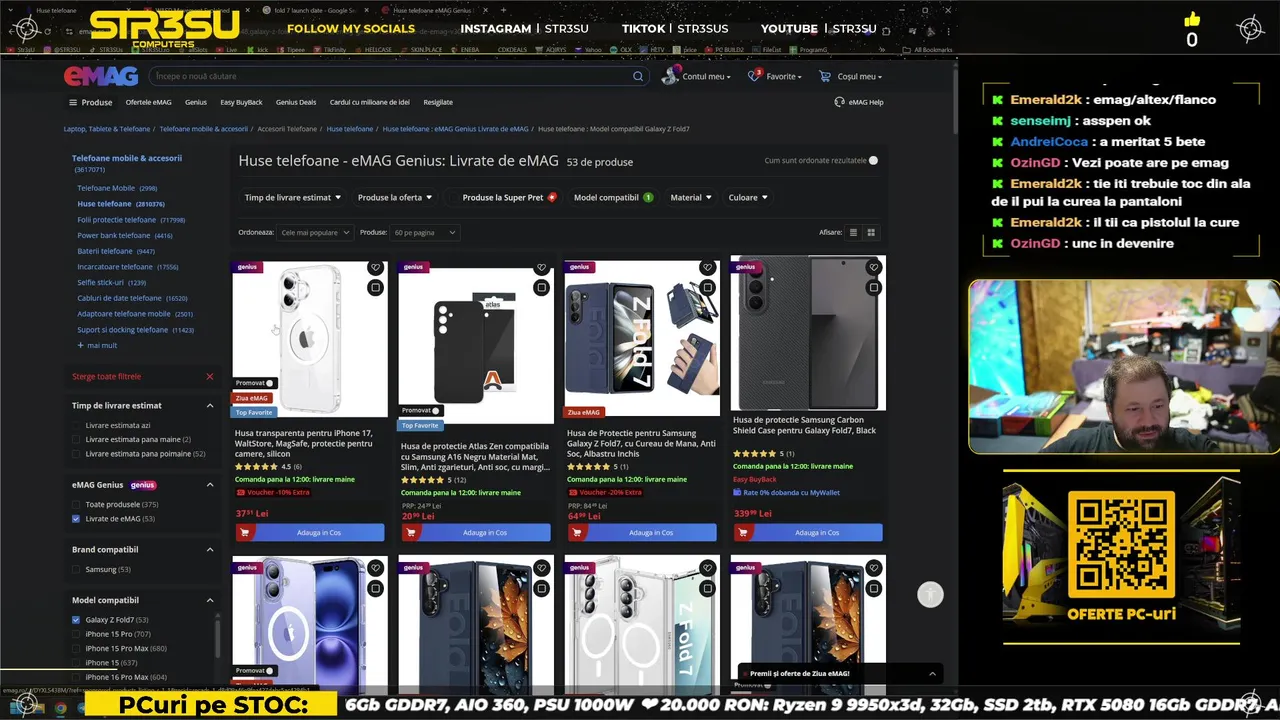Collapse the Timp de livrare estimat sidebar section
This screenshot has width=1280, height=720.
coord(210,405)
